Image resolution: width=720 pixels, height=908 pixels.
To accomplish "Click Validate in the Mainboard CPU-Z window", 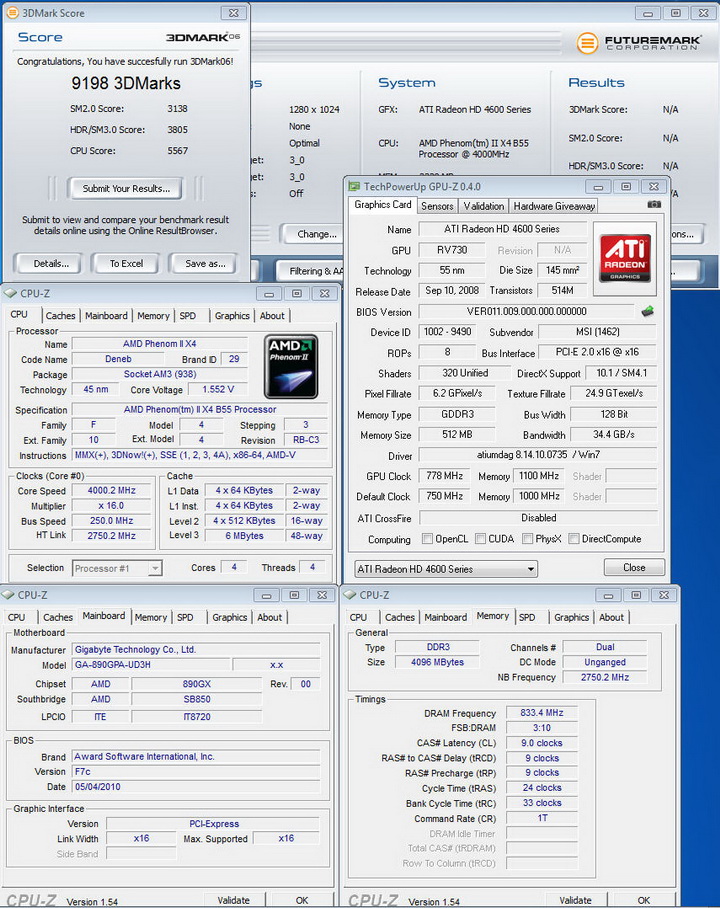I will [233, 900].
